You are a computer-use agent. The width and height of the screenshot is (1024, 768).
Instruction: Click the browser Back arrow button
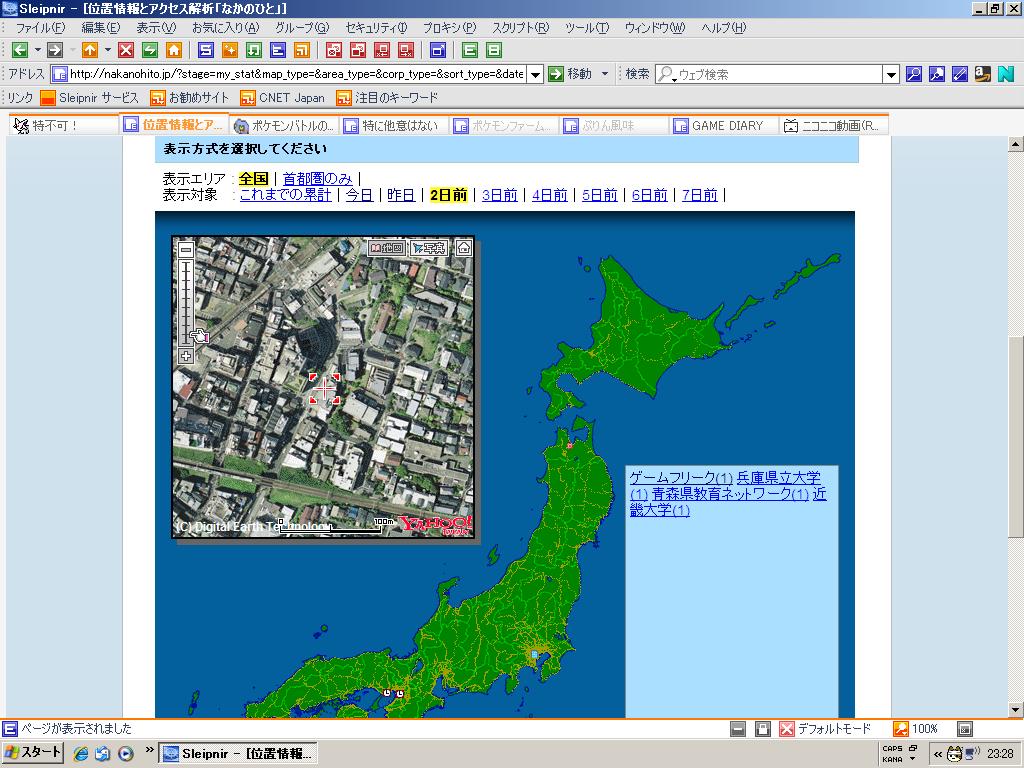(20, 50)
